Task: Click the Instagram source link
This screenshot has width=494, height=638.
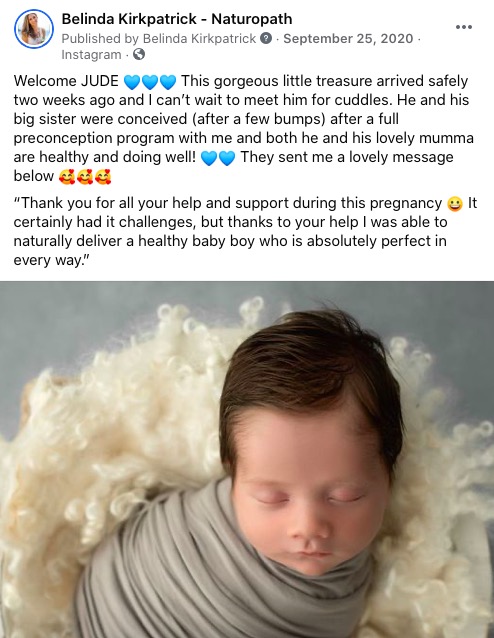Action: click(91, 55)
